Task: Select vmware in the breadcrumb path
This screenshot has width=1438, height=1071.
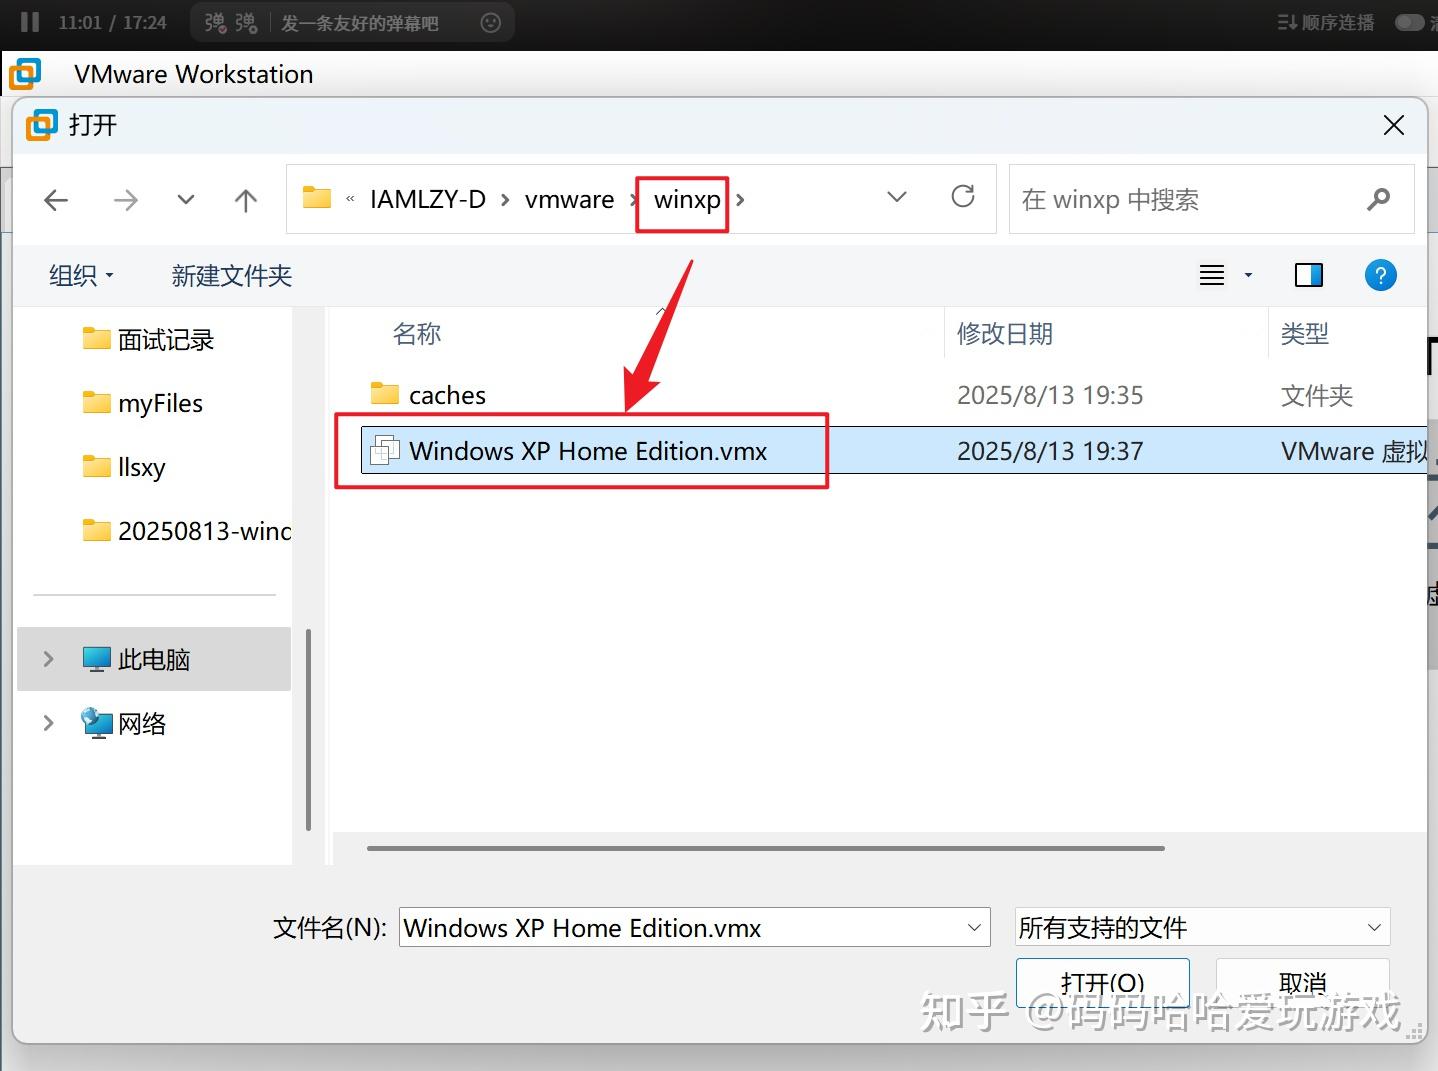Action: point(568,199)
